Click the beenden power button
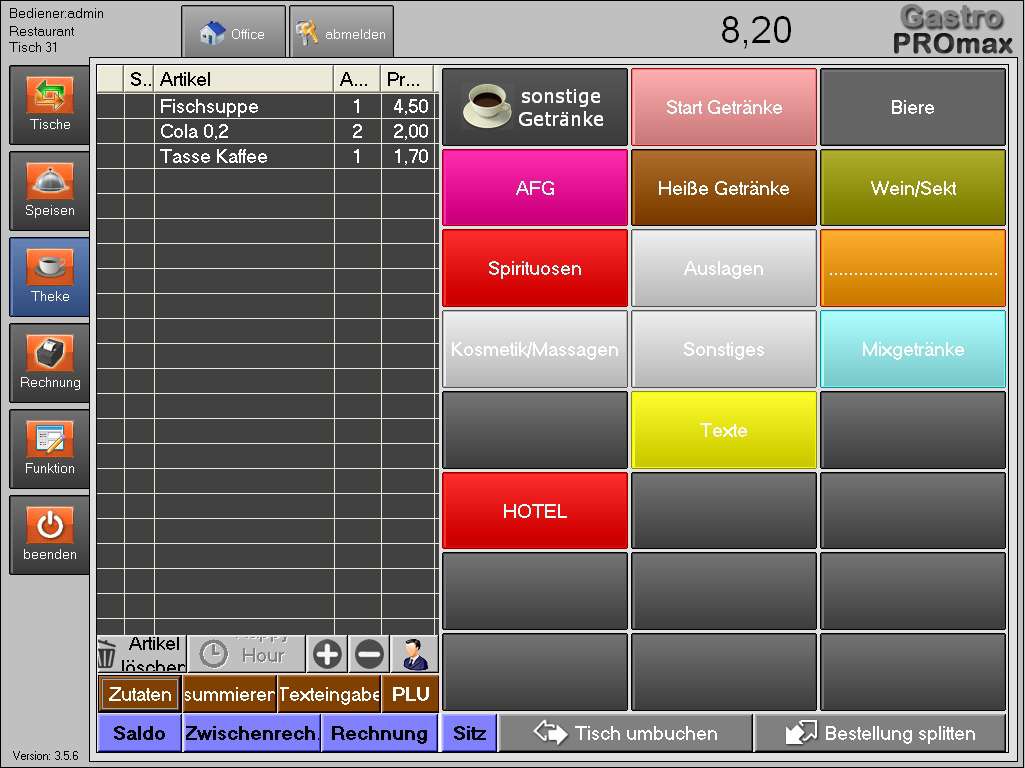The height and width of the screenshot is (768, 1025). tap(50, 535)
